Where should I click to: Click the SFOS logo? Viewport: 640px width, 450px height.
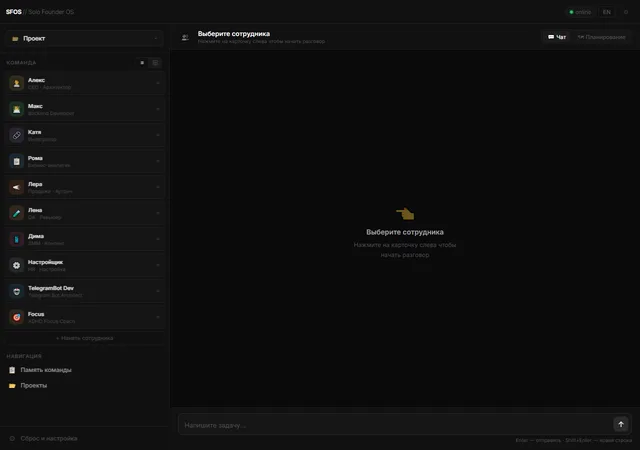(13, 12)
